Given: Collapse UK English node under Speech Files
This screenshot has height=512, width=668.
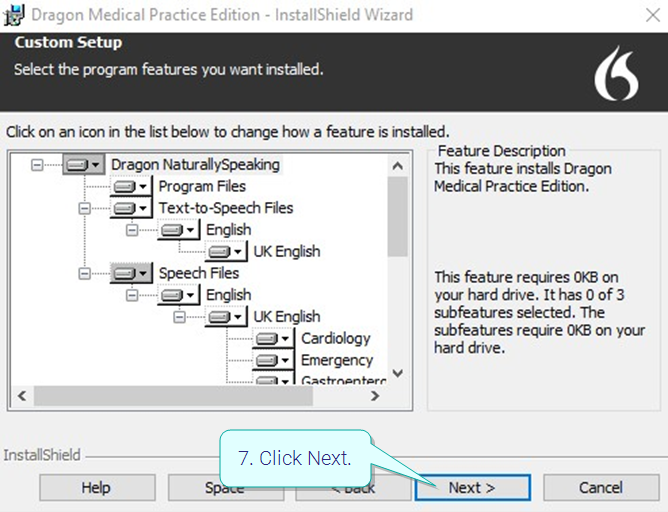Looking at the screenshot, I should point(179,317).
